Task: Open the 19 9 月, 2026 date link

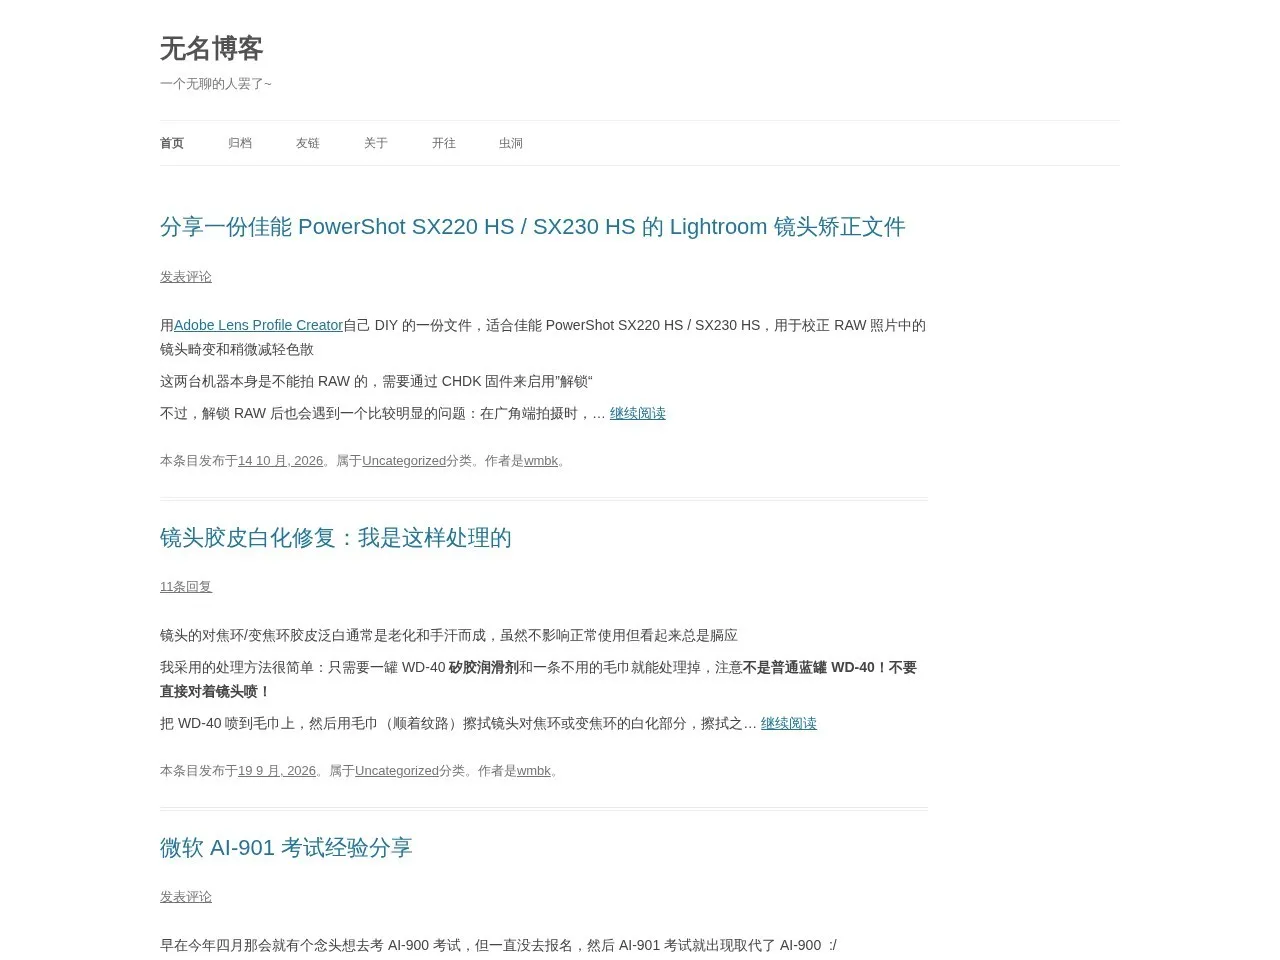Action: click(277, 771)
